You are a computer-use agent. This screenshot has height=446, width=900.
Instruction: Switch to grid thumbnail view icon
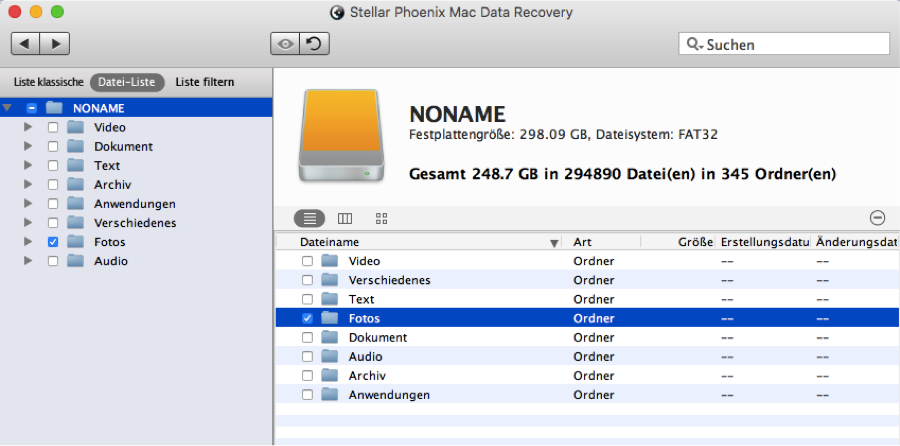tap(382, 218)
